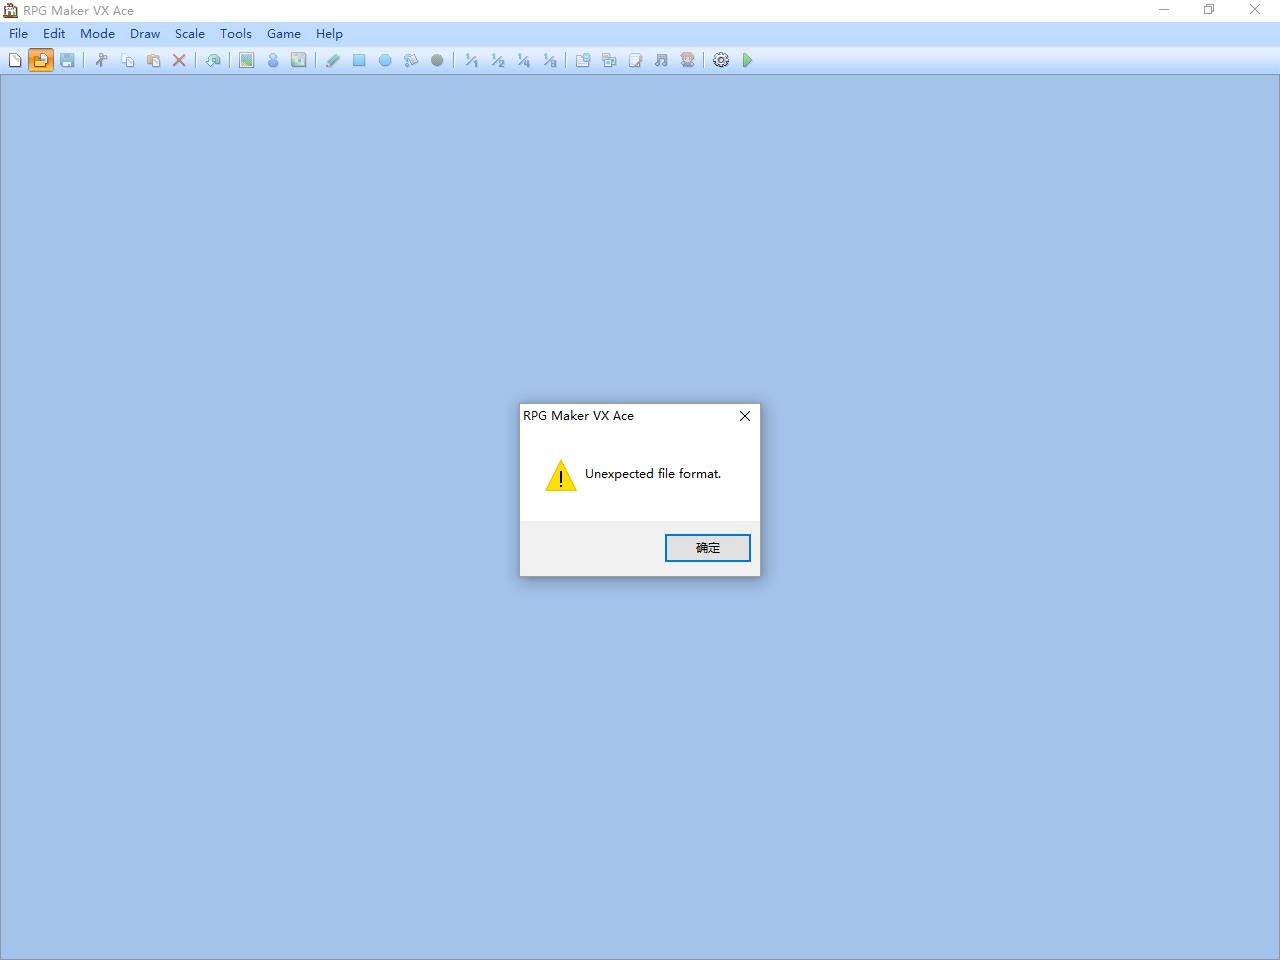1280x960 pixels.
Task: Open the Game menu
Action: (x=284, y=33)
